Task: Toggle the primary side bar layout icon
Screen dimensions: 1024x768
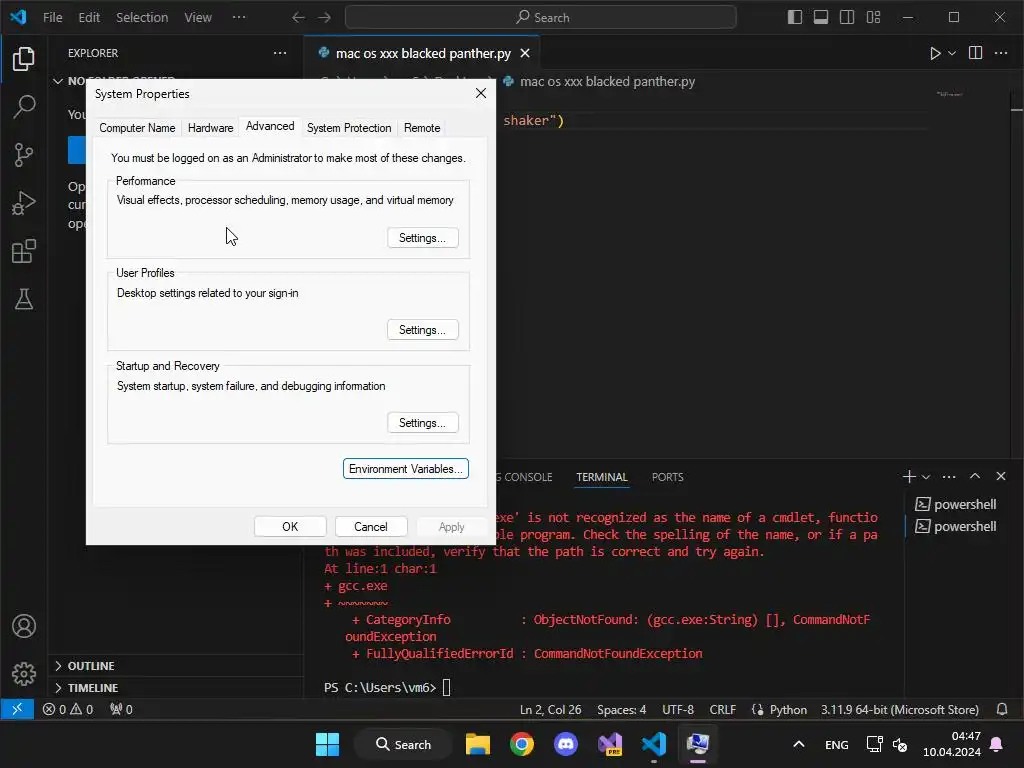Action: pos(795,17)
